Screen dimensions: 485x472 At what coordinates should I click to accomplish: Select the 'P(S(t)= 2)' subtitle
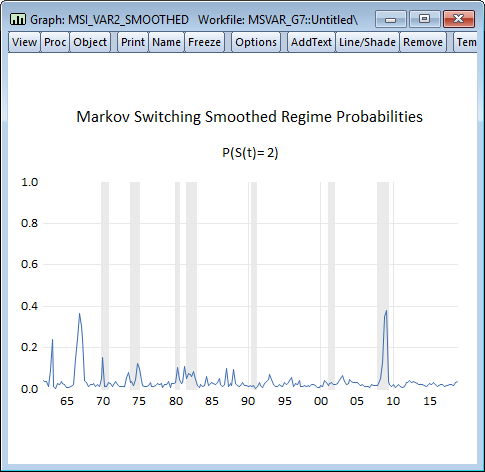[x=250, y=153]
